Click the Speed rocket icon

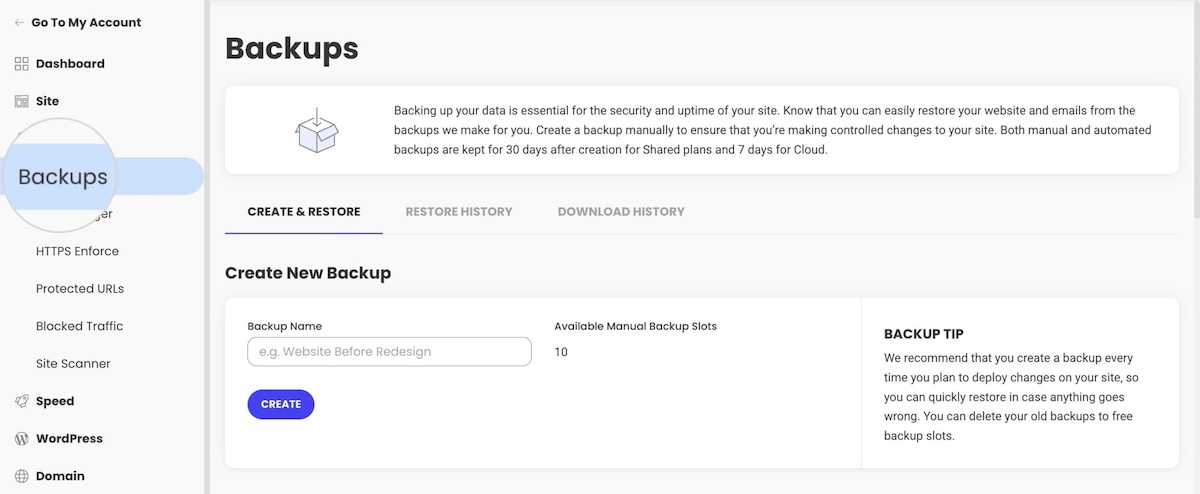[x=21, y=401]
